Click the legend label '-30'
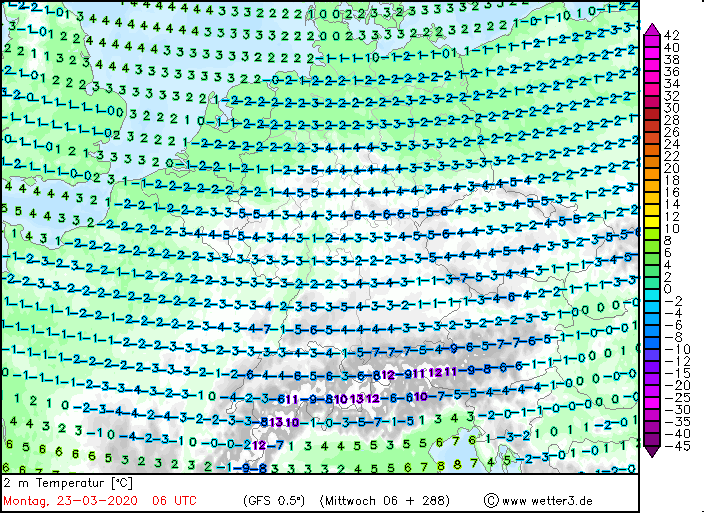The height and width of the screenshot is (513, 704). 677,410
